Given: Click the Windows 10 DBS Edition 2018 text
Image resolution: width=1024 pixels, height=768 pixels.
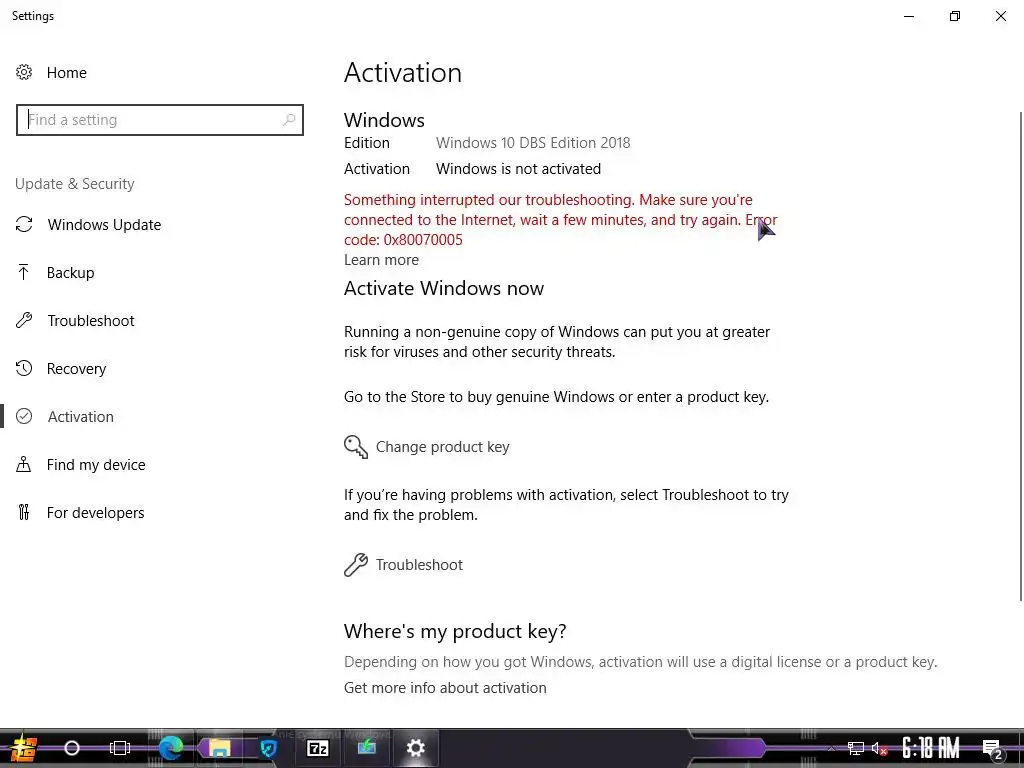Looking at the screenshot, I should pyautogui.click(x=533, y=143).
